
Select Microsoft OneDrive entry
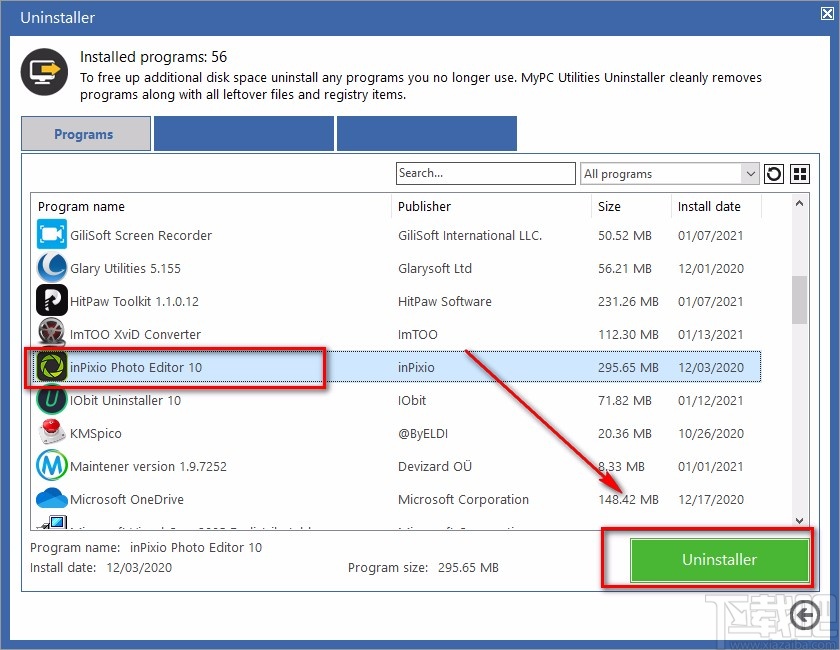coord(396,499)
